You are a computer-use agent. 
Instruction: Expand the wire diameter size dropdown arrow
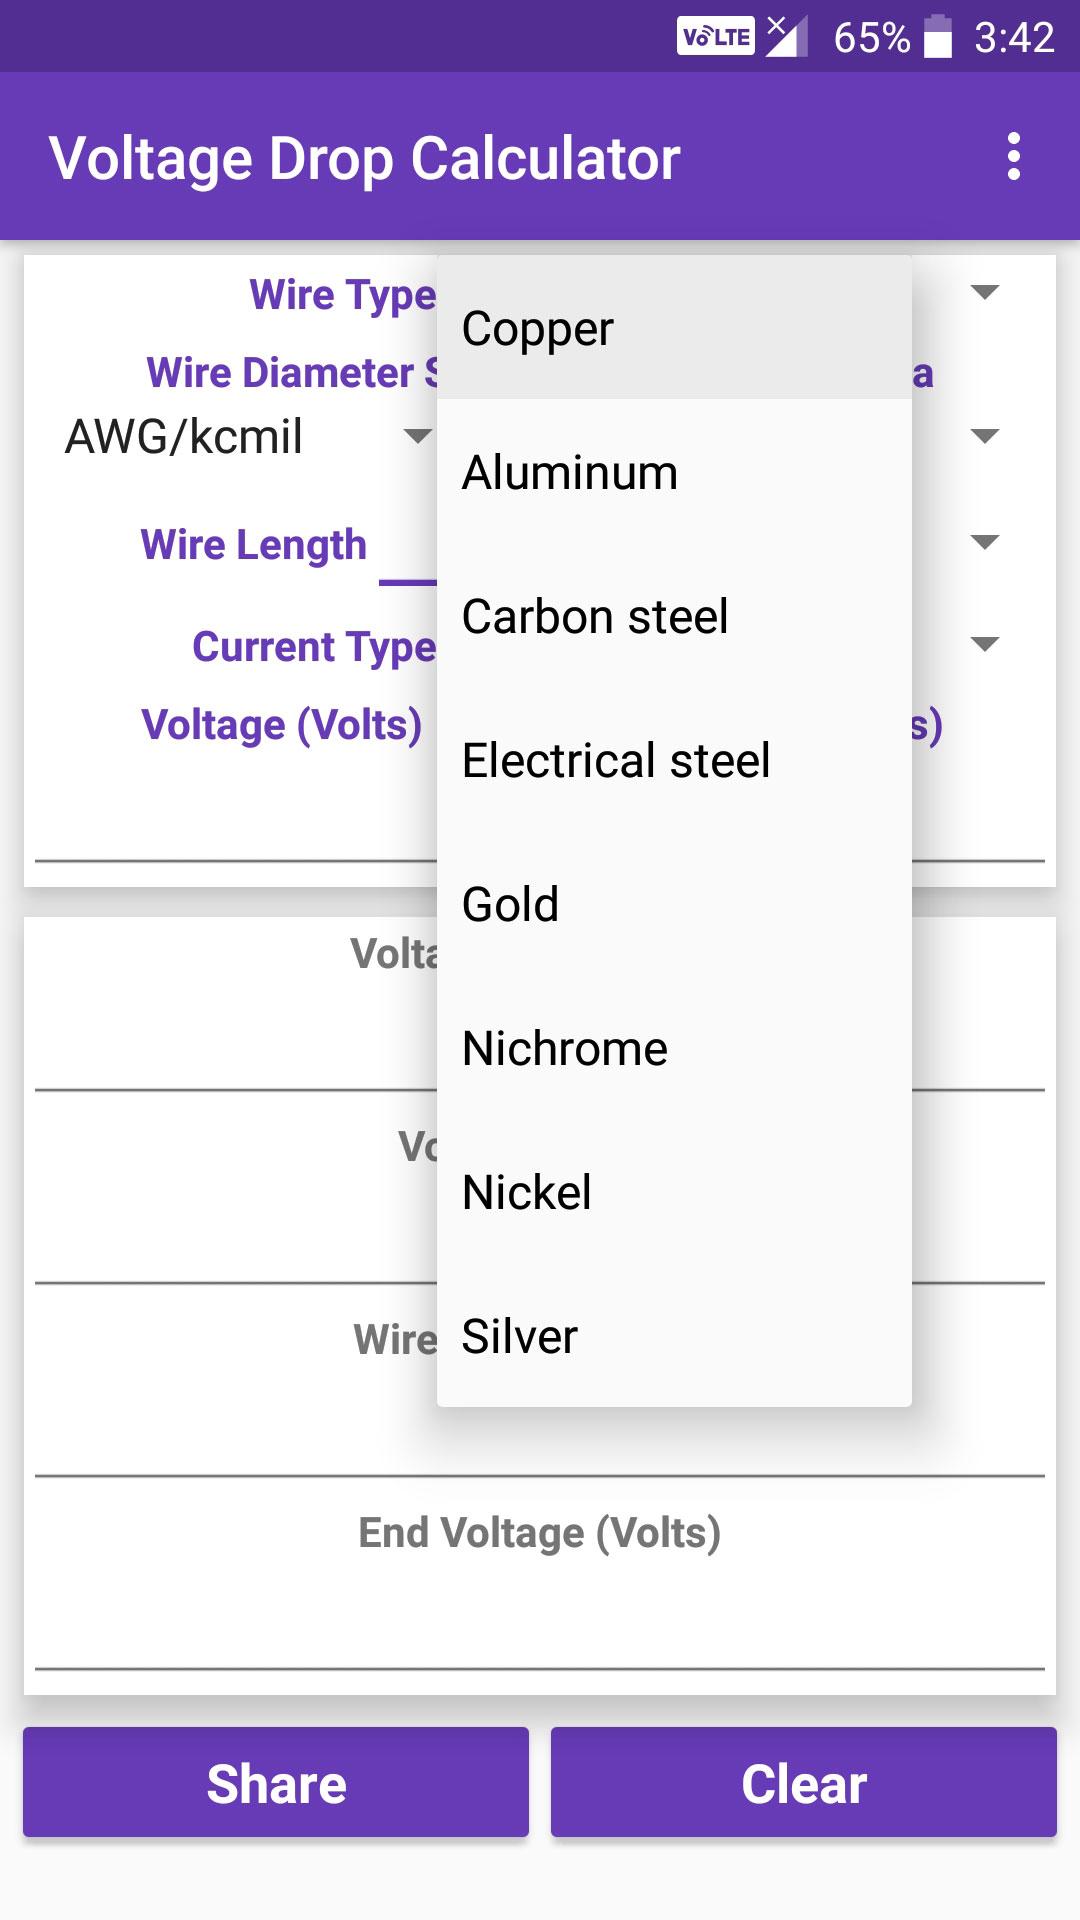click(x=985, y=436)
